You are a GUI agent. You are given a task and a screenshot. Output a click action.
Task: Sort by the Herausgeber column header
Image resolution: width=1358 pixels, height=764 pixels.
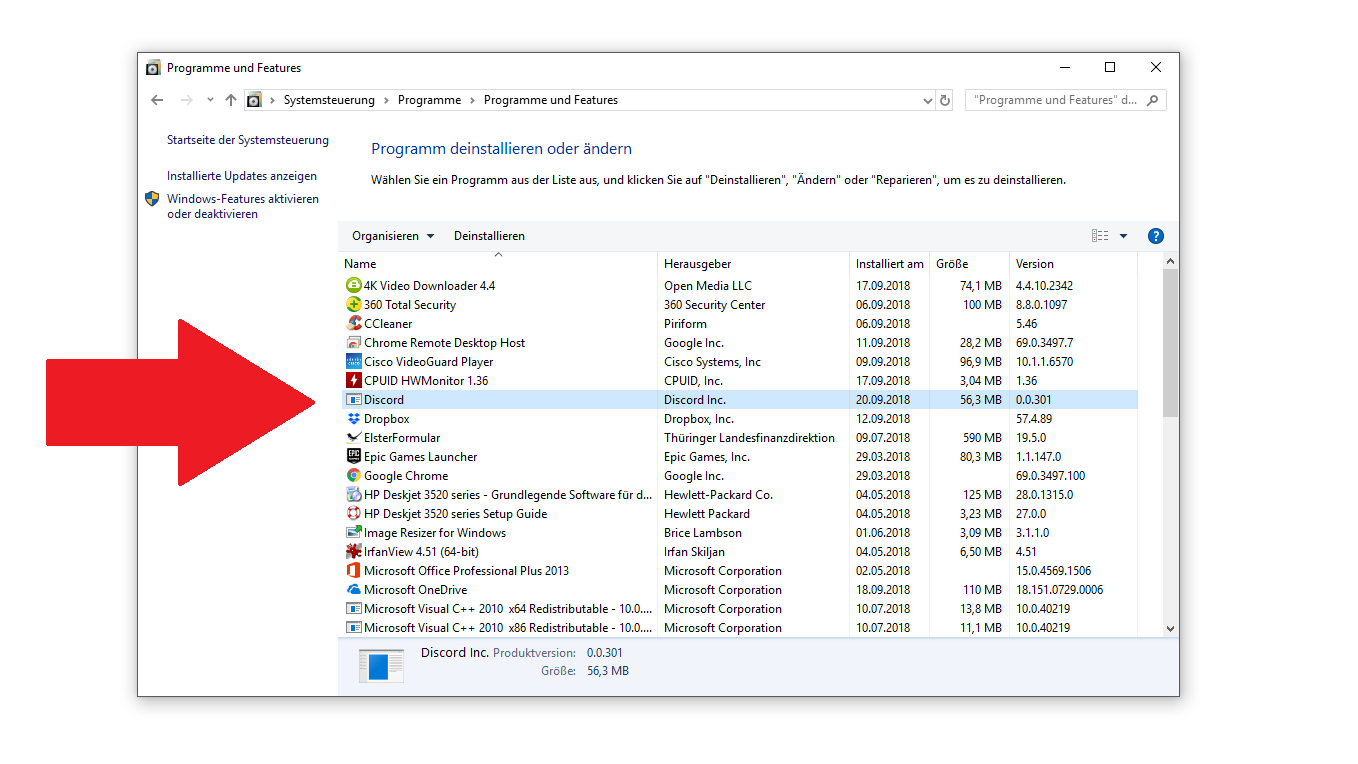tap(753, 264)
